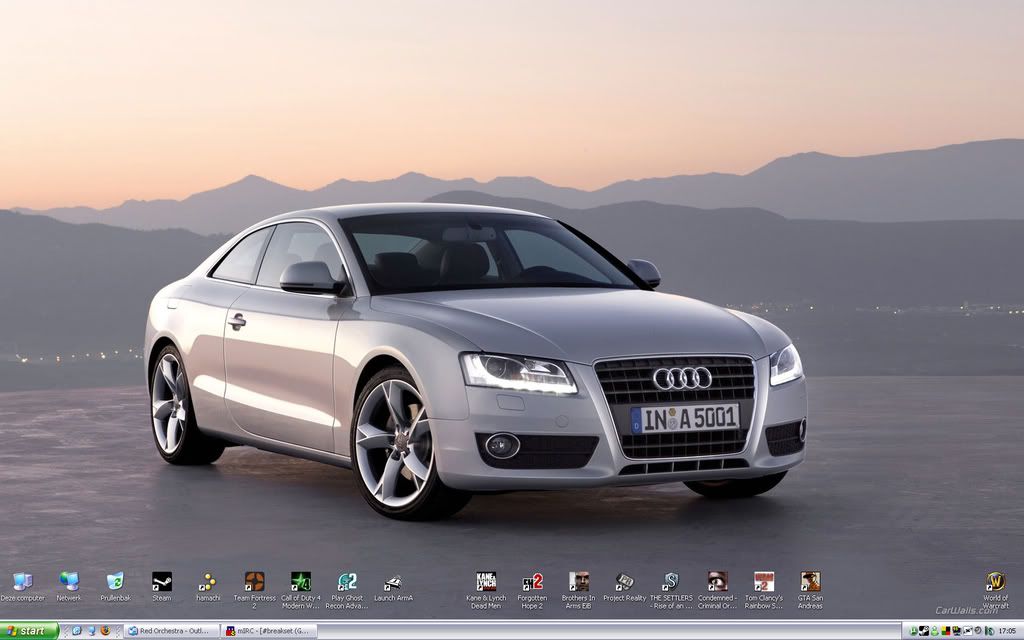The width and height of the screenshot is (1024, 640).
Task: Select the Project Reality desktop icon
Action: point(624,581)
